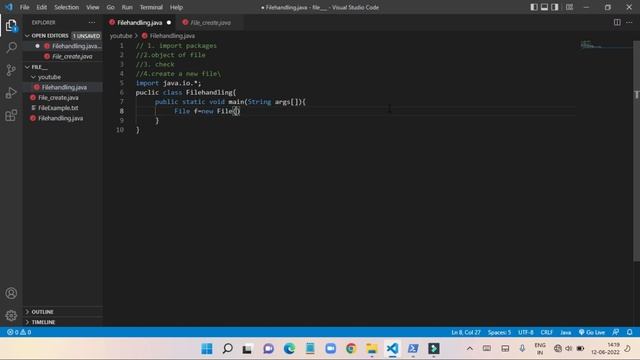
Task: Open the File menu
Action: (x=24, y=7)
